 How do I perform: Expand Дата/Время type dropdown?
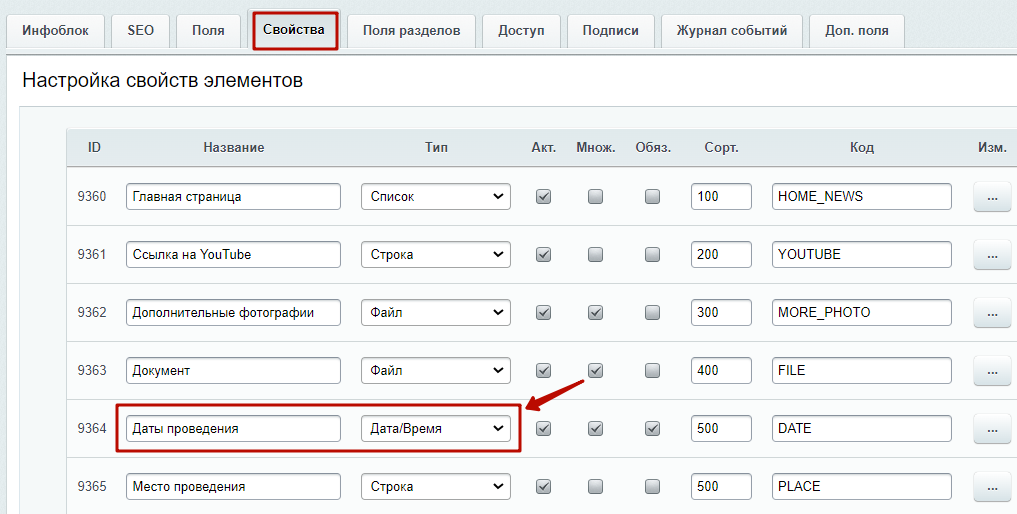[435, 429]
